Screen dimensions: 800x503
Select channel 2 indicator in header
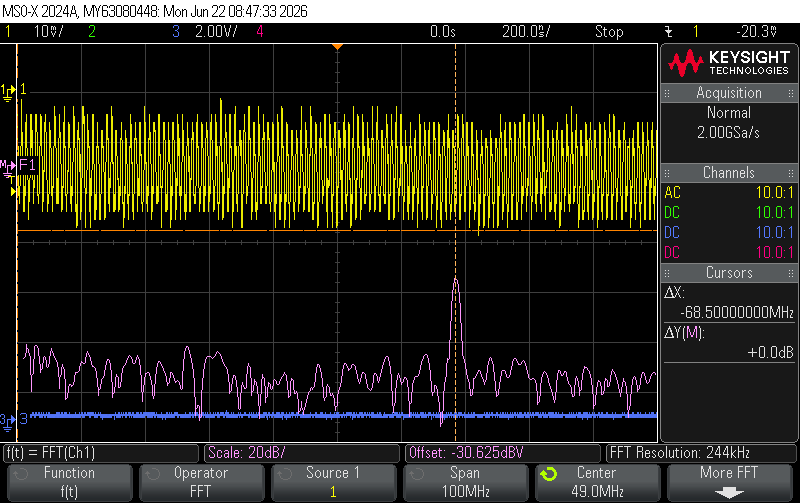point(92,32)
